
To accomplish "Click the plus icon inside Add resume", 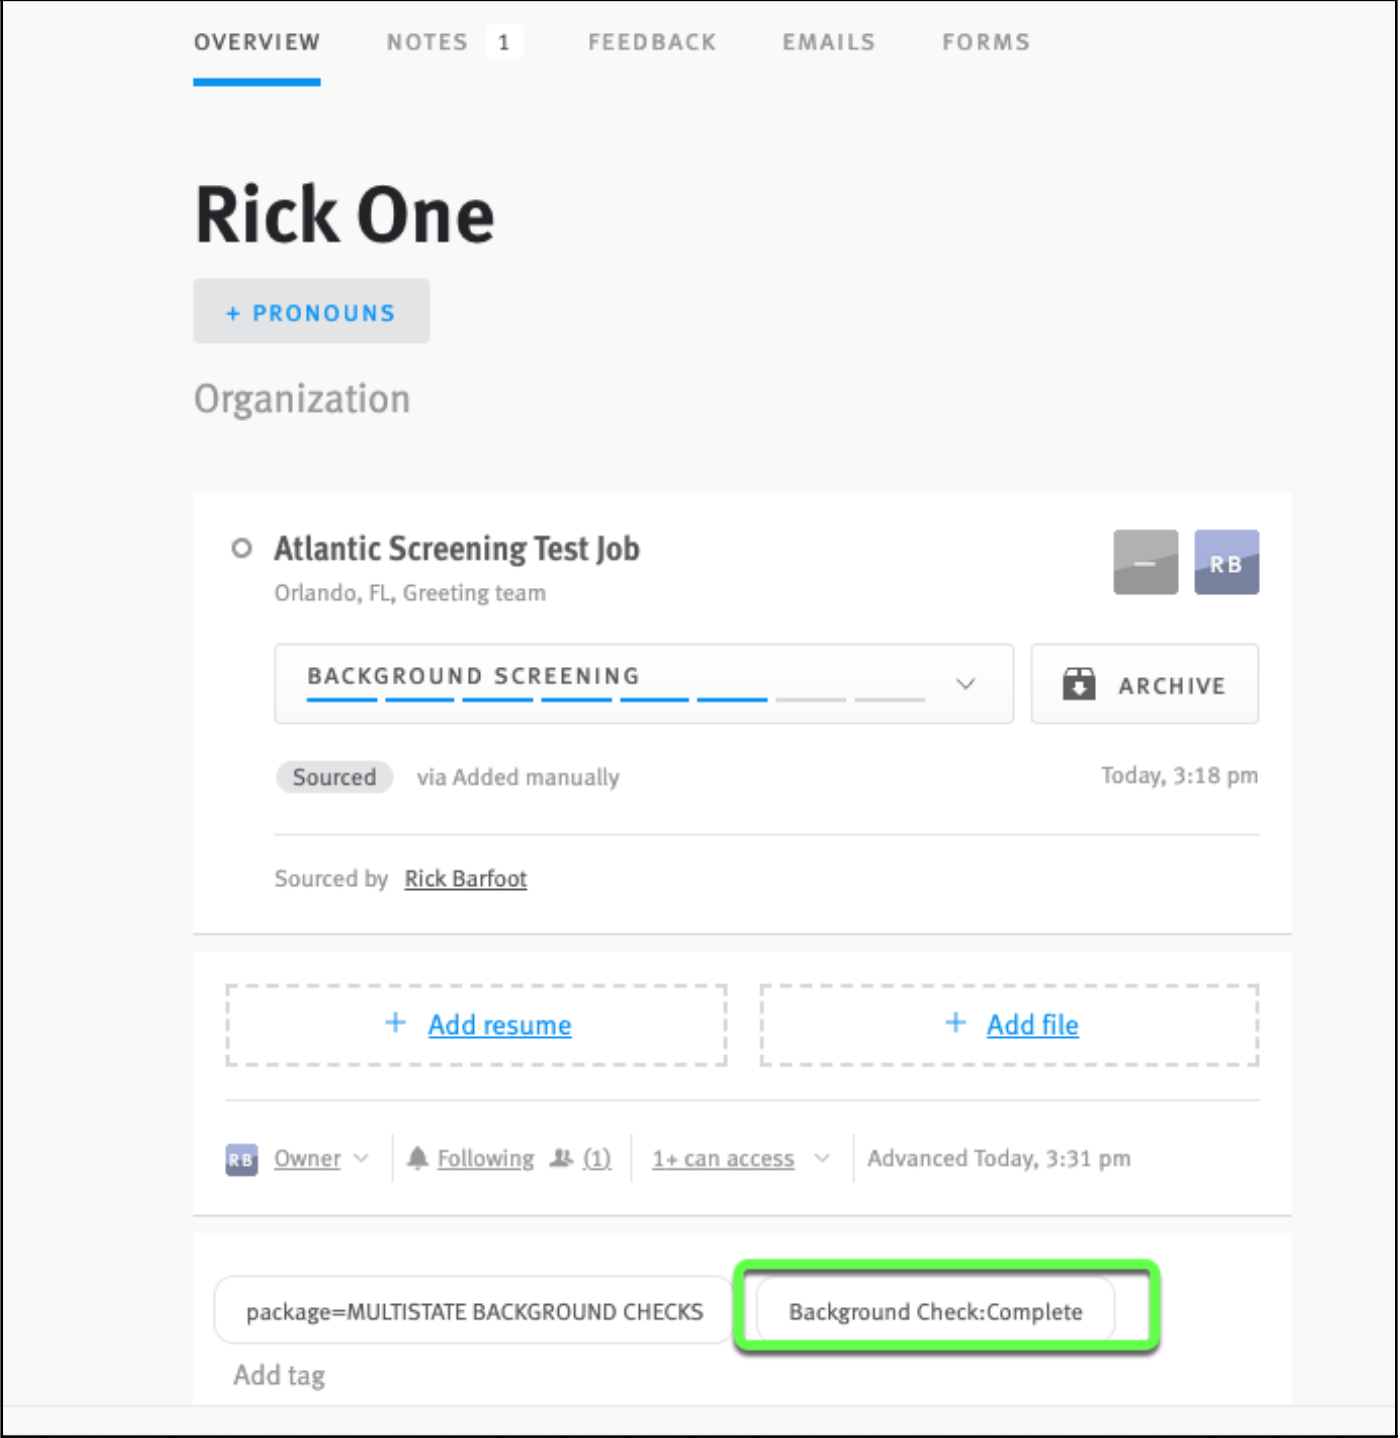I will (x=395, y=1024).
